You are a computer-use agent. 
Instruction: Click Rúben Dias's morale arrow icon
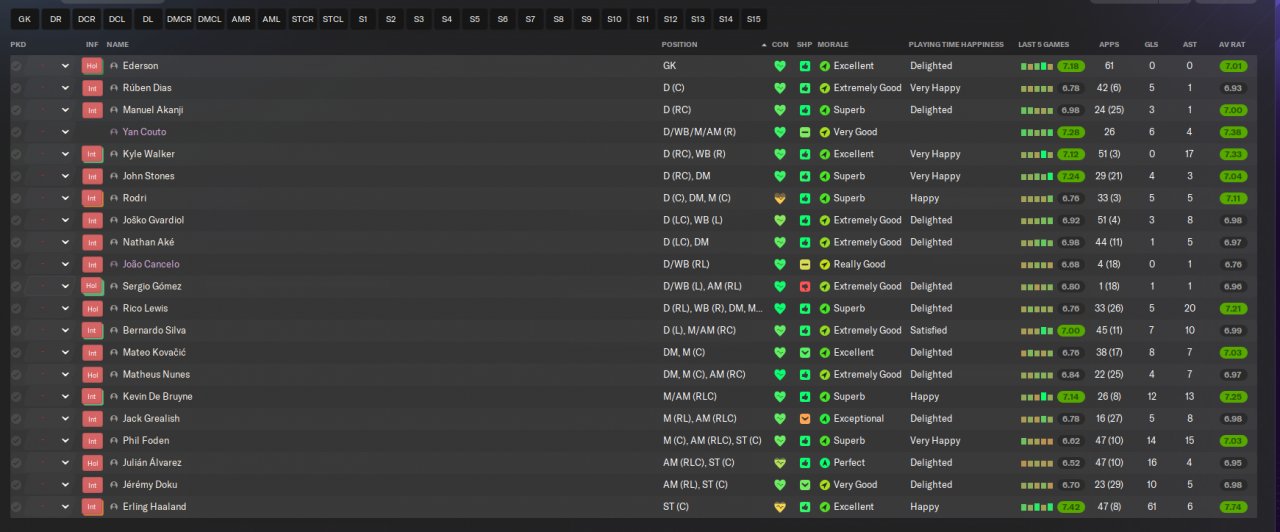point(825,88)
